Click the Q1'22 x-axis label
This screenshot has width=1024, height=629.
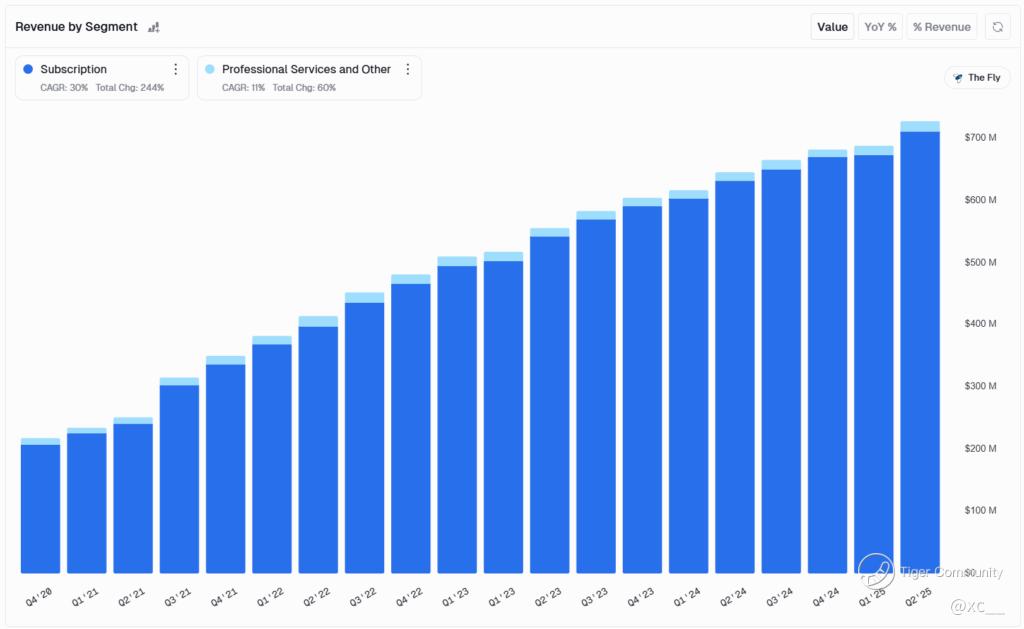pos(270,596)
